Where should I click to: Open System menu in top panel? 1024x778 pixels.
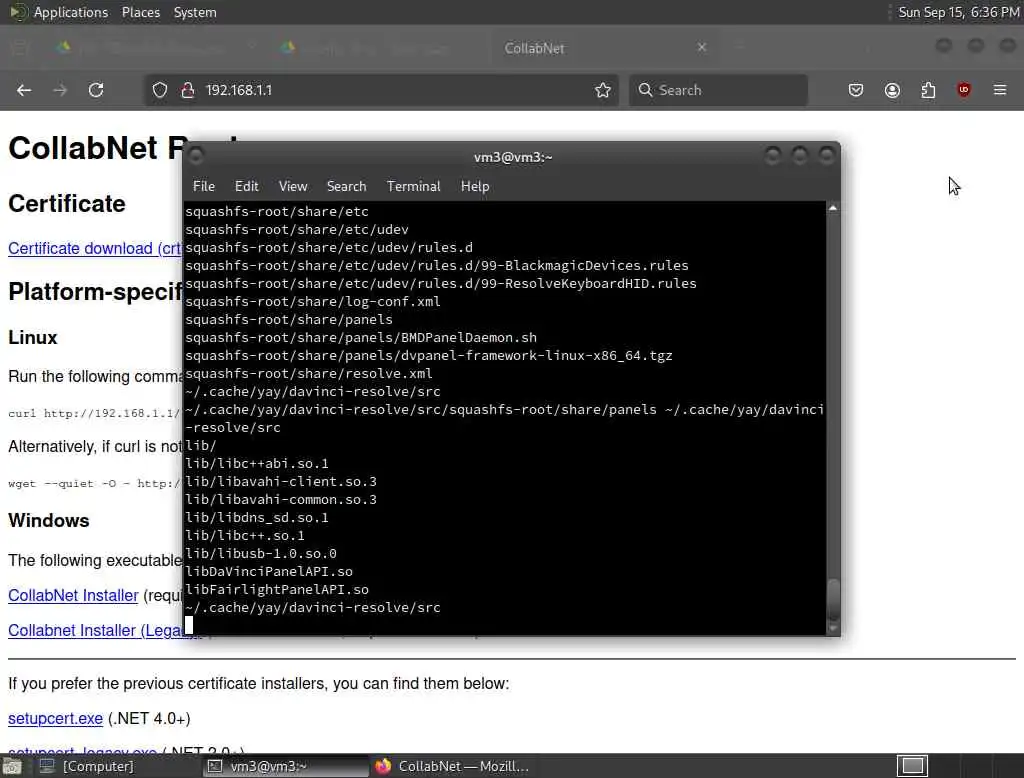click(195, 12)
